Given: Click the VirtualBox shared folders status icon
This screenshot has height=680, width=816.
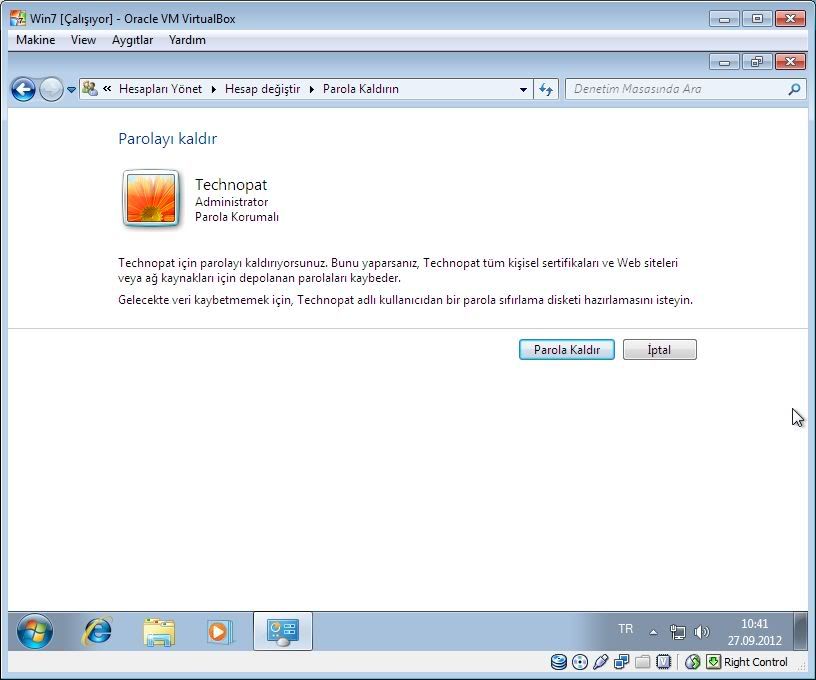Looking at the screenshot, I should (x=642, y=662).
